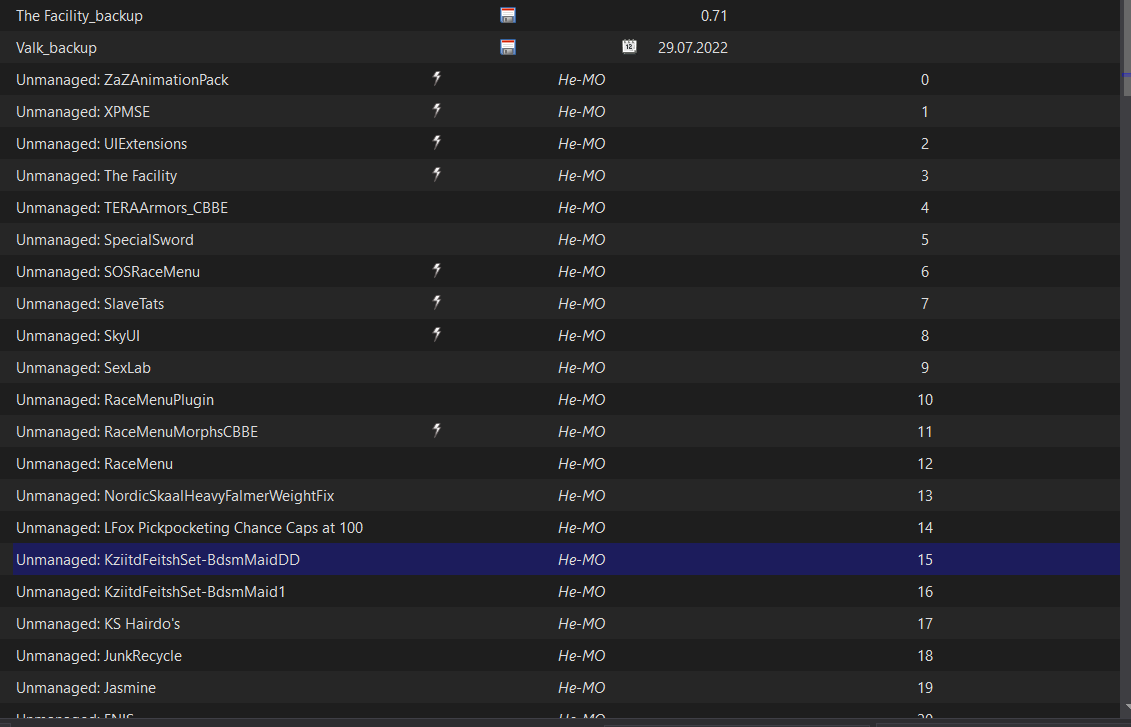Select Unmanaged: SpecialSword entry
Screen dimensions: 1131x727
[560, 239]
